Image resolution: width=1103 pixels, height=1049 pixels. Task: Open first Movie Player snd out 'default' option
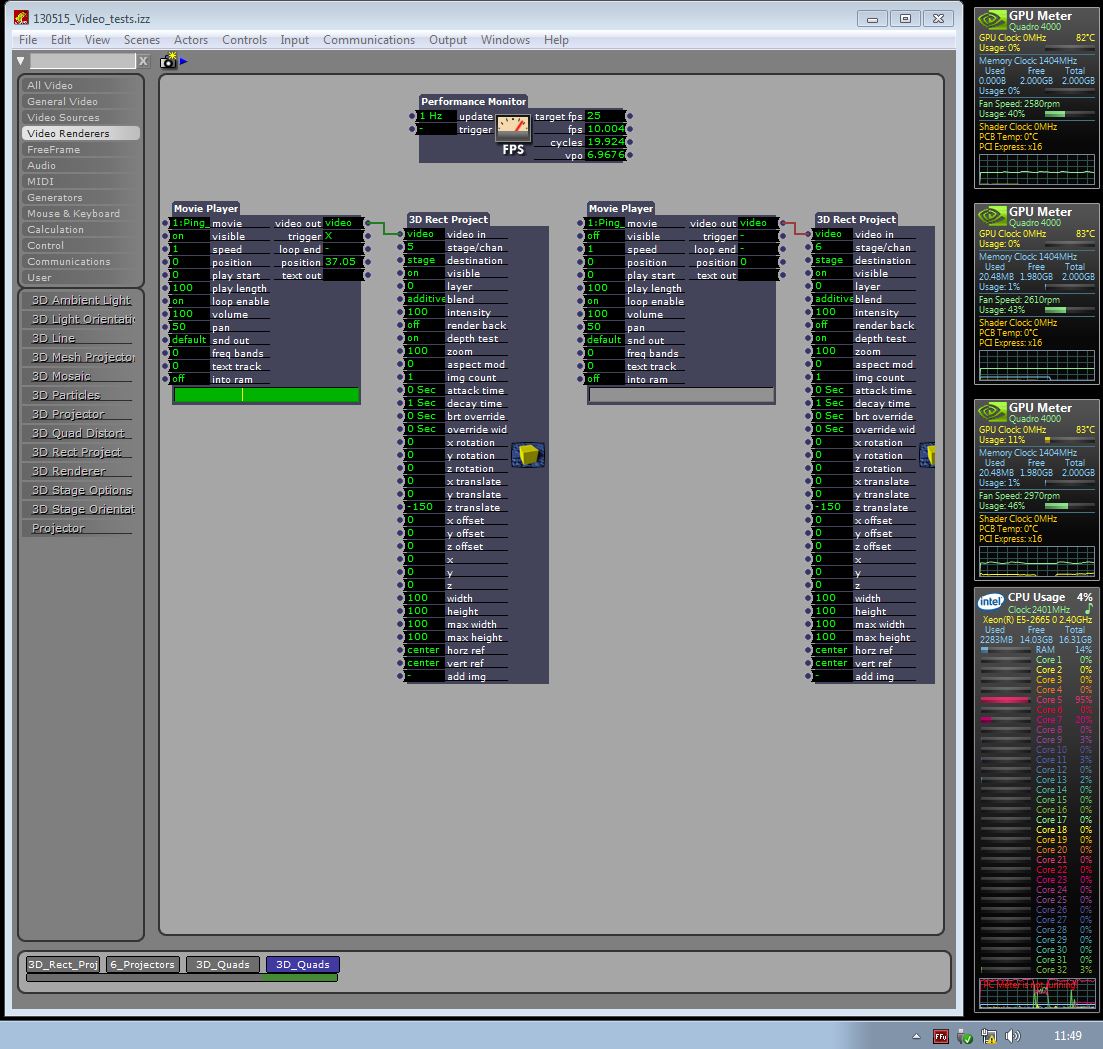[190, 340]
